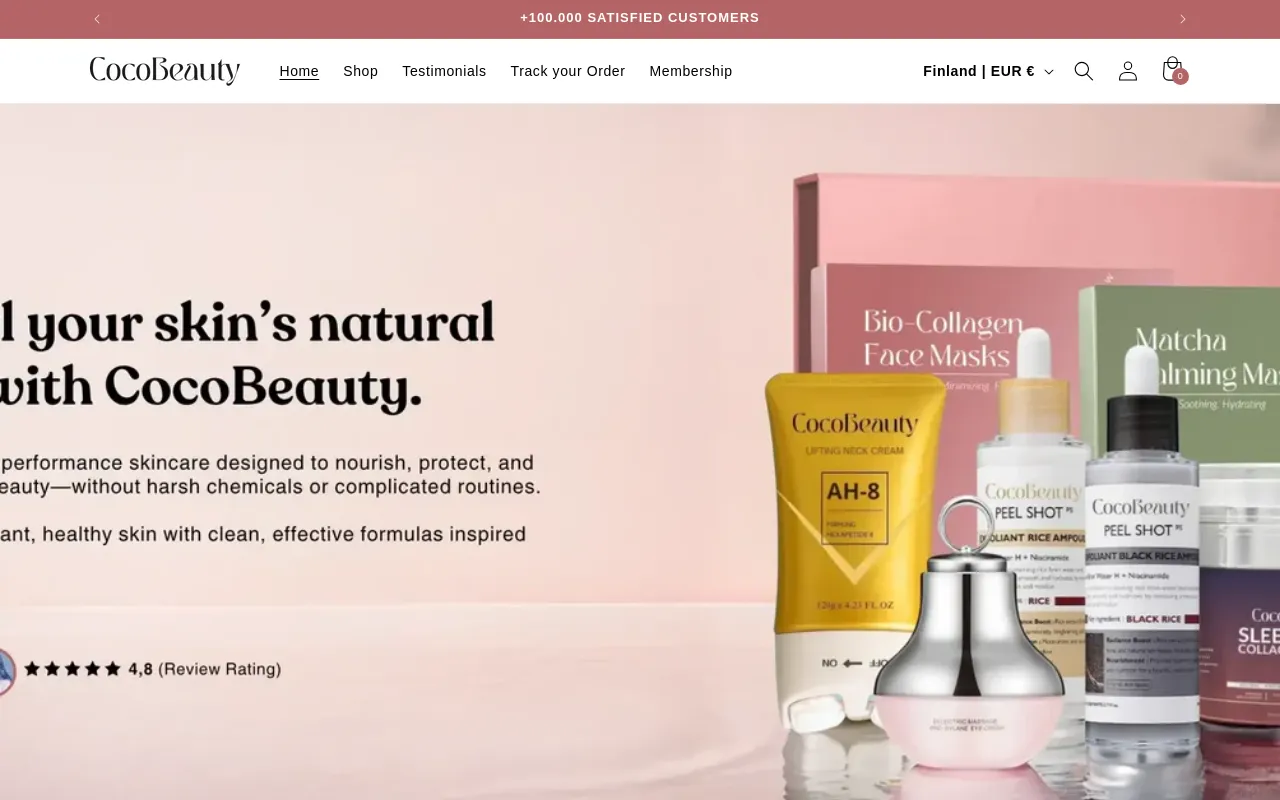Open the account login icon
This screenshot has height=800, width=1280.
1128,71
